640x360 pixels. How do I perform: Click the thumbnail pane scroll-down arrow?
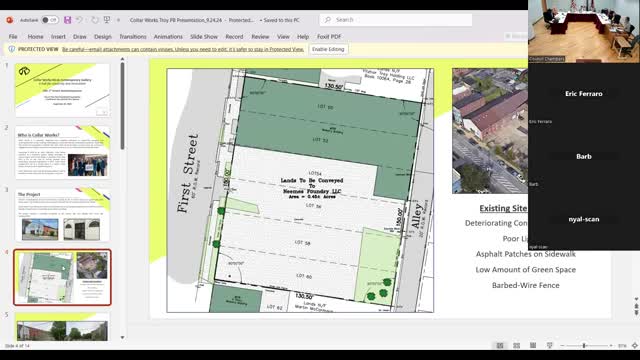click(122, 338)
